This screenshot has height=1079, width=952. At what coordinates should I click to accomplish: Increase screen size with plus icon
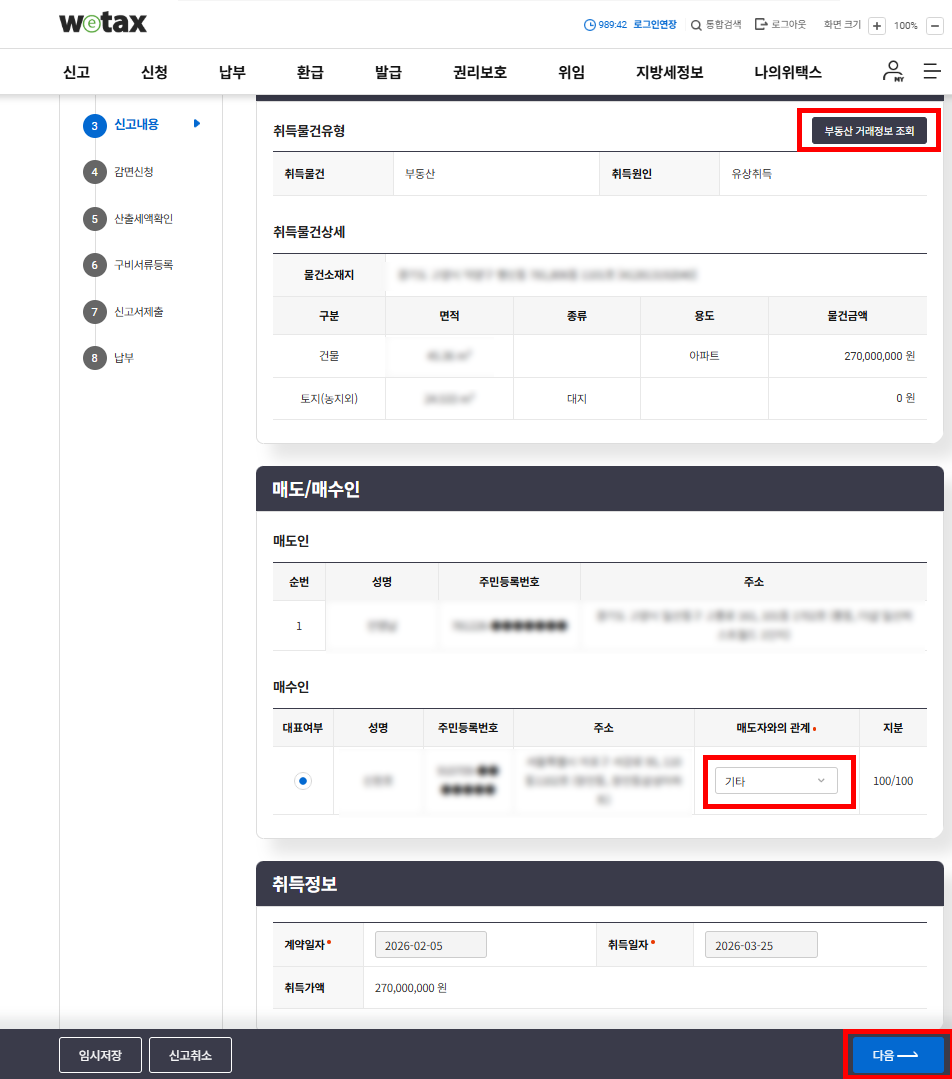(x=876, y=25)
